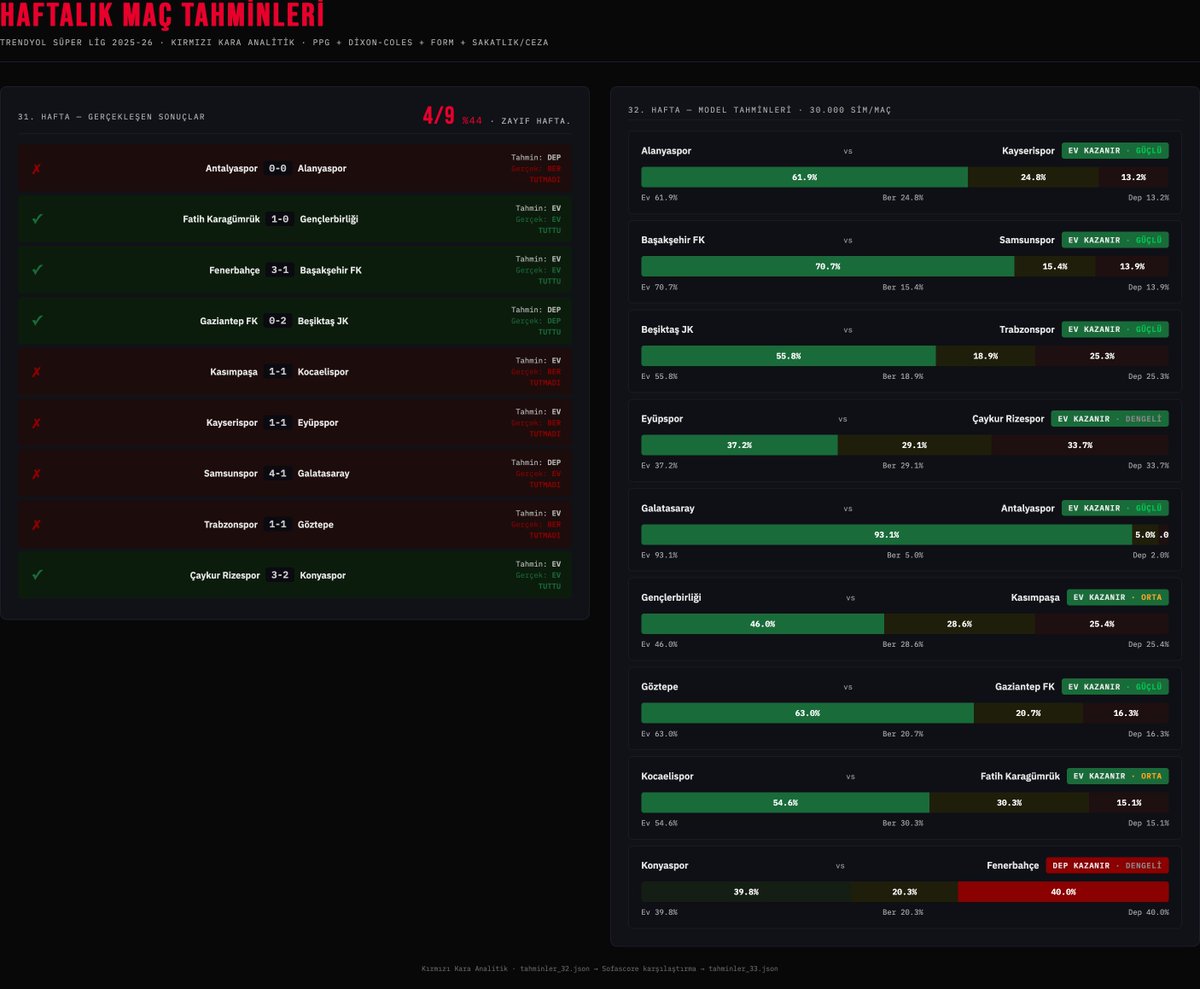This screenshot has width=1200, height=989.
Task: Click TUTMADI on the Samsunspor 4-1 Galatasaray row
Action: pos(545,485)
